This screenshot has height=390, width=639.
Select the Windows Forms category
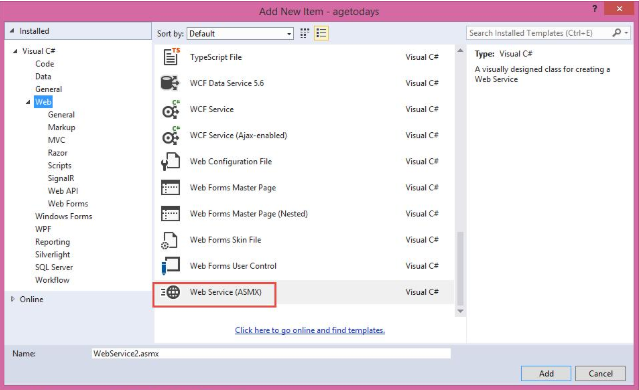(x=64, y=216)
